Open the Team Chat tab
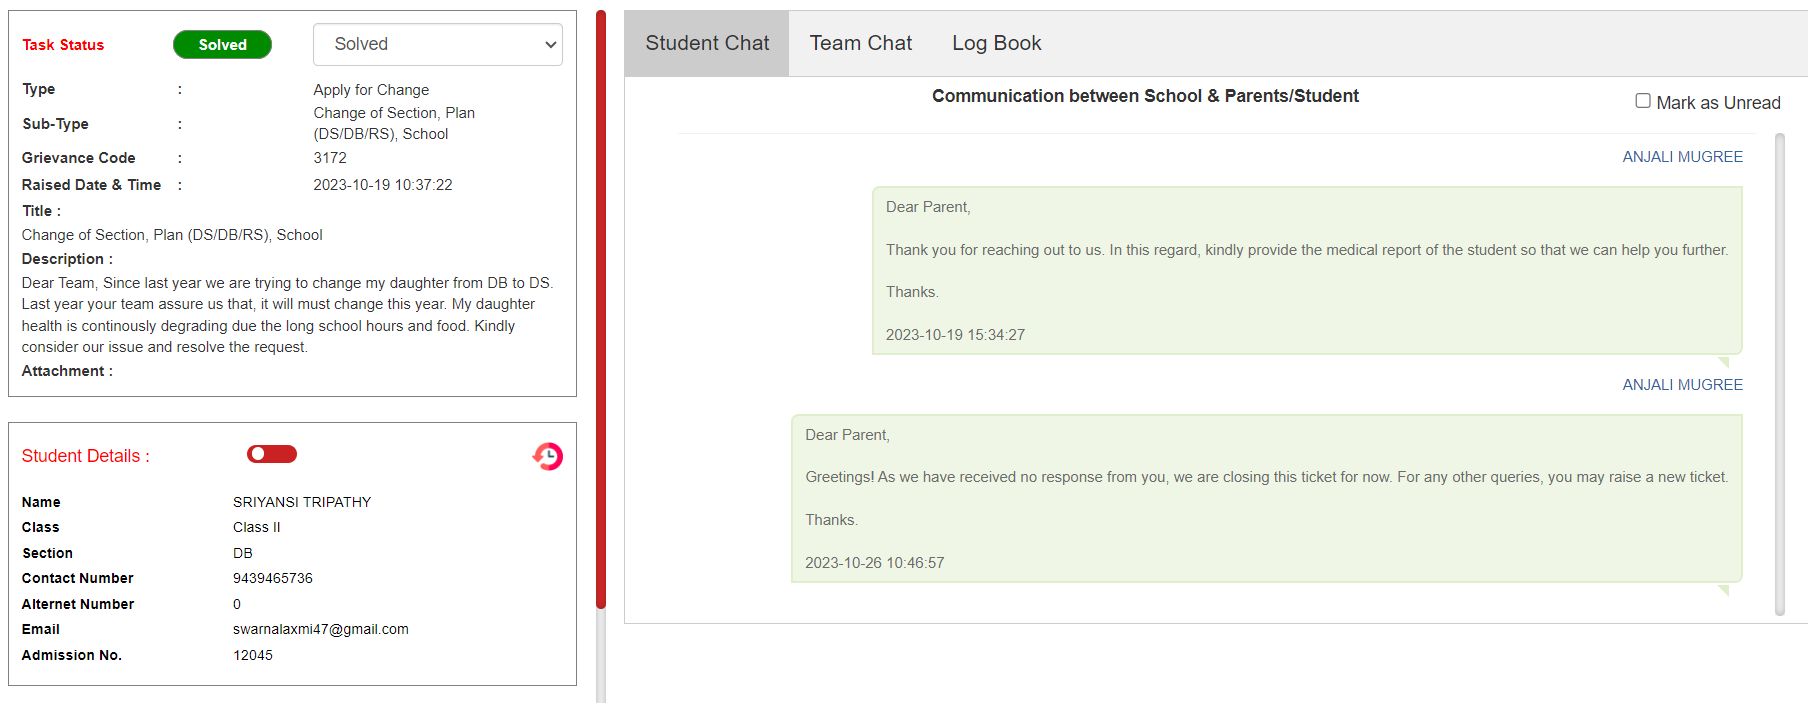Image resolution: width=1808 pixels, height=703 pixels. (x=860, y=43)
